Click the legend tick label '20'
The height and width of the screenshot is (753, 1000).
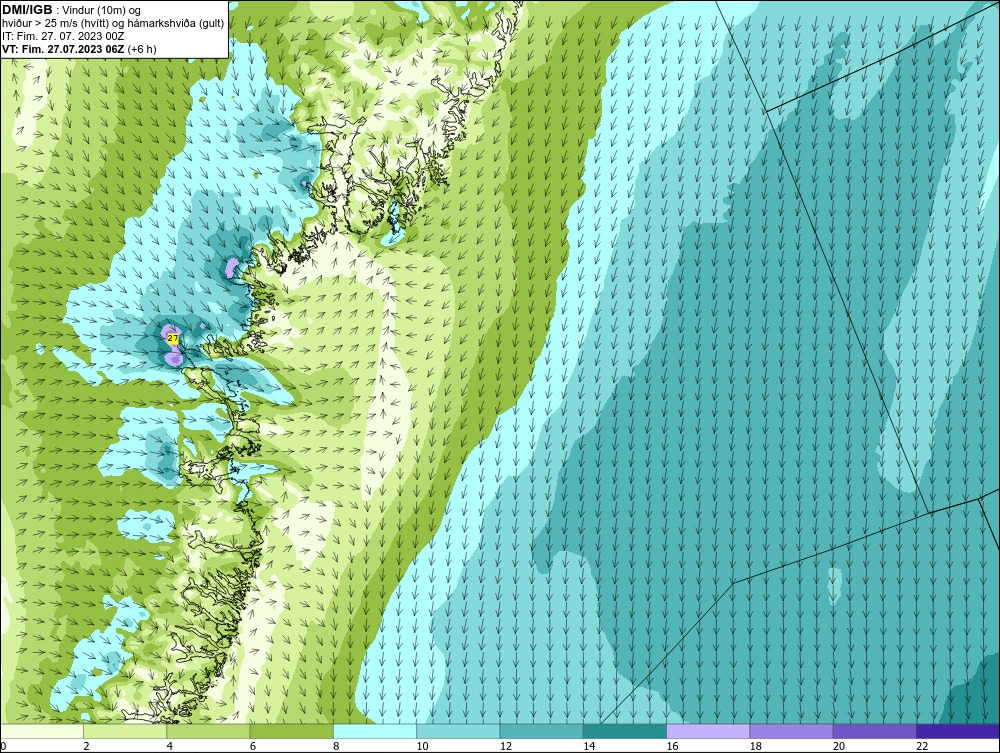coord(839,746)
